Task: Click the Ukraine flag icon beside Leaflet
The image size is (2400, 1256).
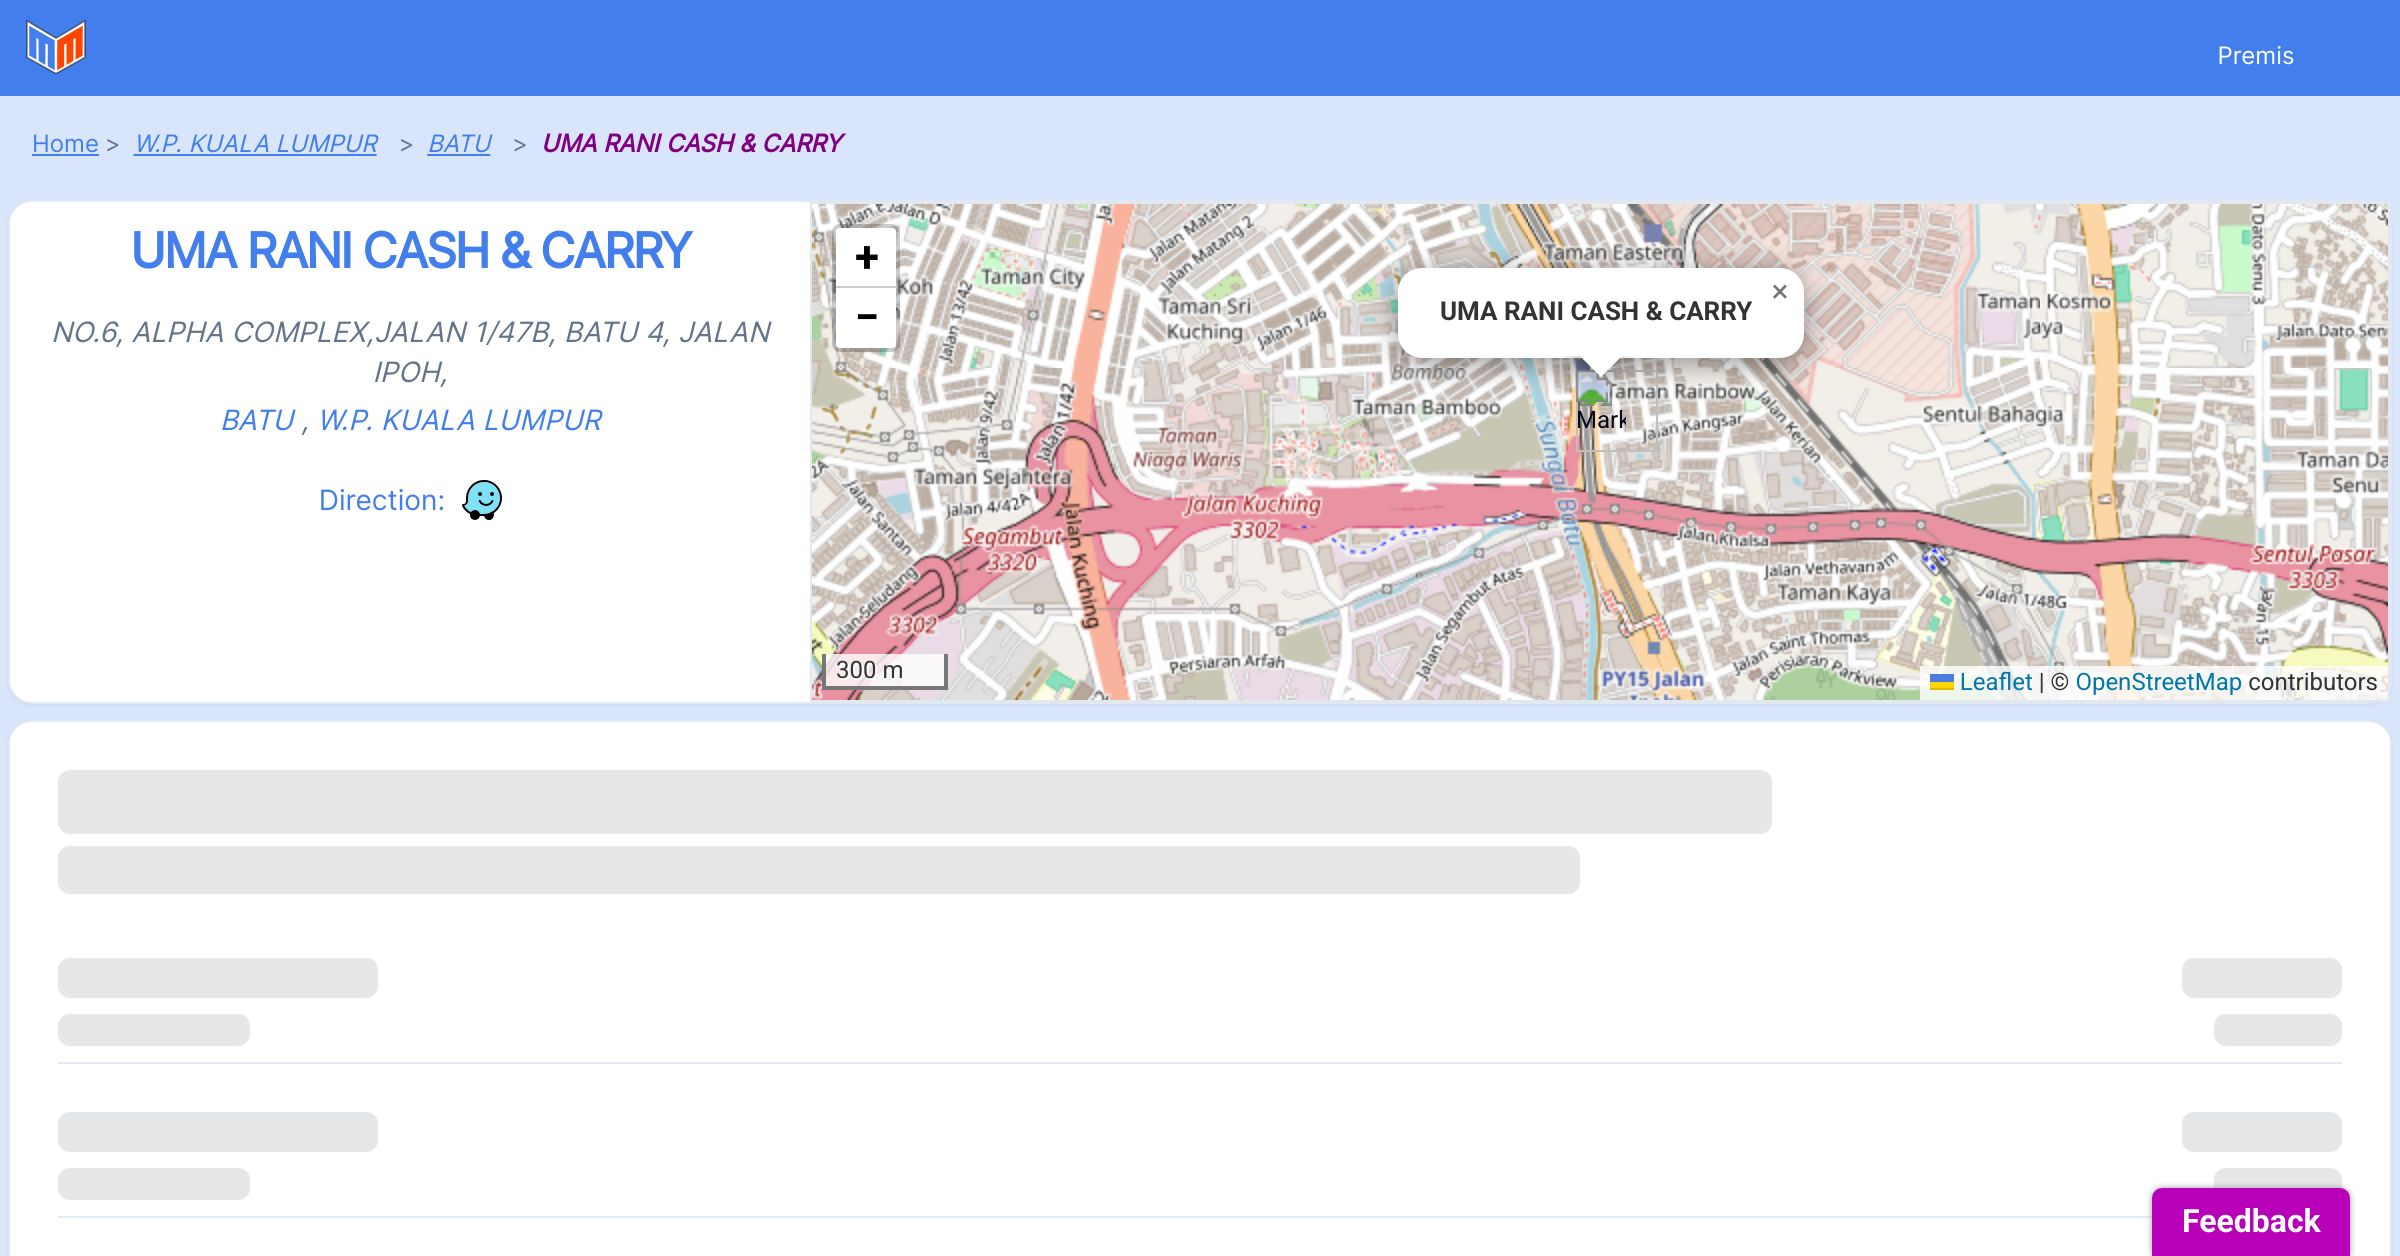Action: pos(1941,682)
